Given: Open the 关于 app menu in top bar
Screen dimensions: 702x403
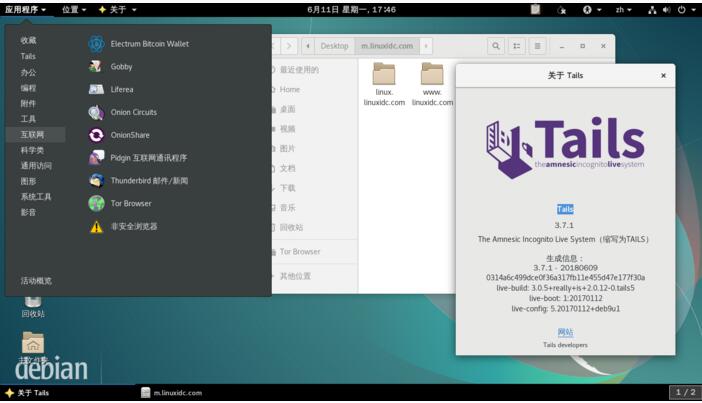Looking at the screenshot, I should click(x=117, y=9).
